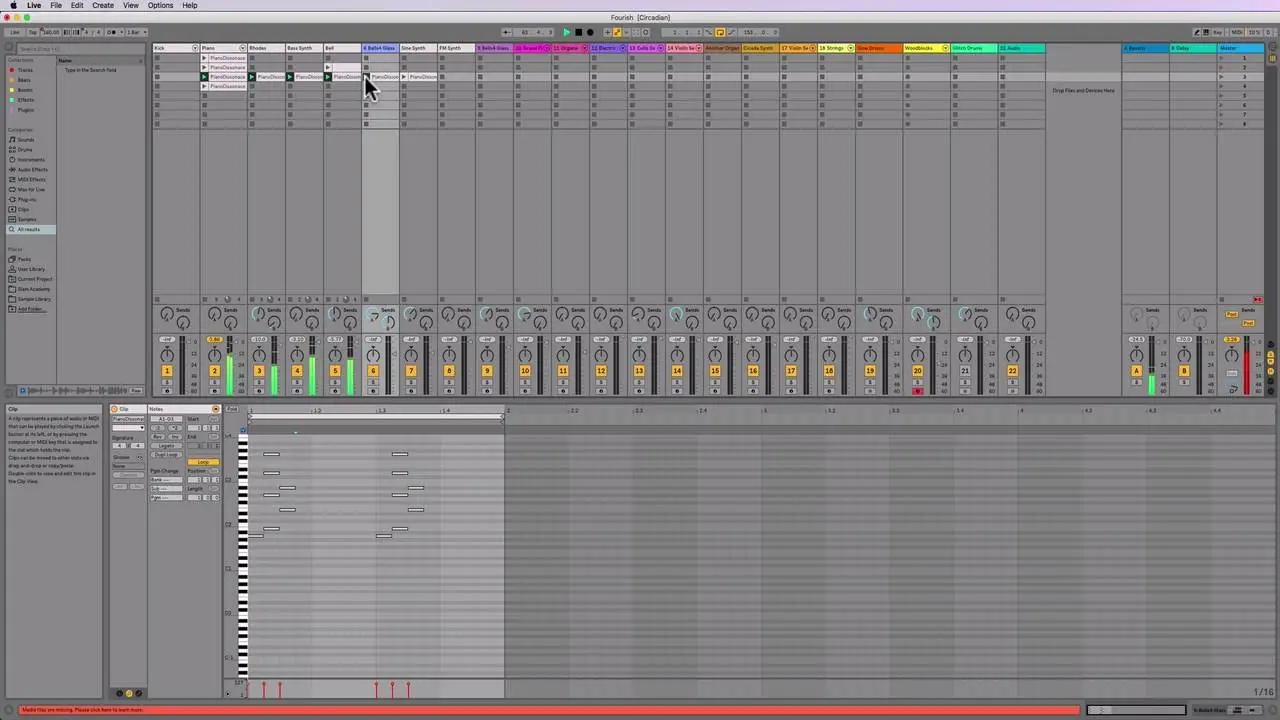Image resolution: width=1280 pixels, height=720 pixels.
Task: Click the Inv button in Notes box
Action: [174, 437]
